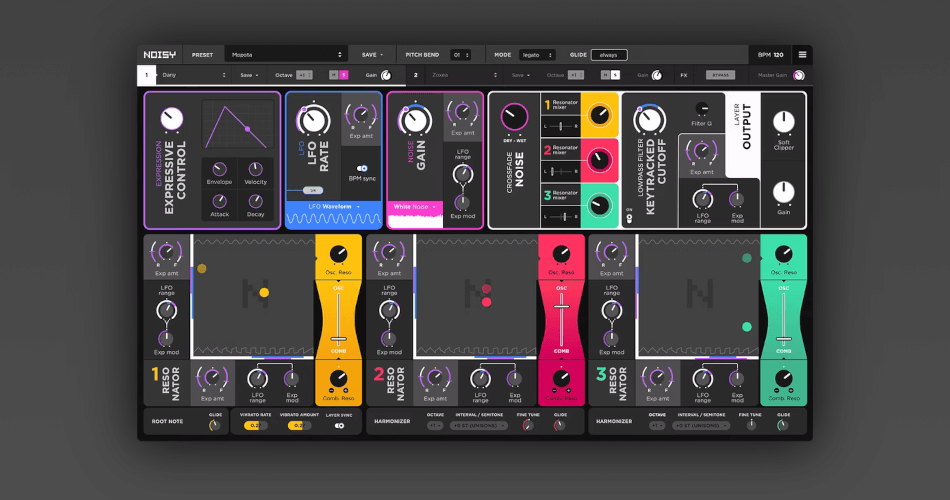Click the yellow Resonator 1 mixer knob
Screen dimensions: 950x500
[x=598, y=116]
